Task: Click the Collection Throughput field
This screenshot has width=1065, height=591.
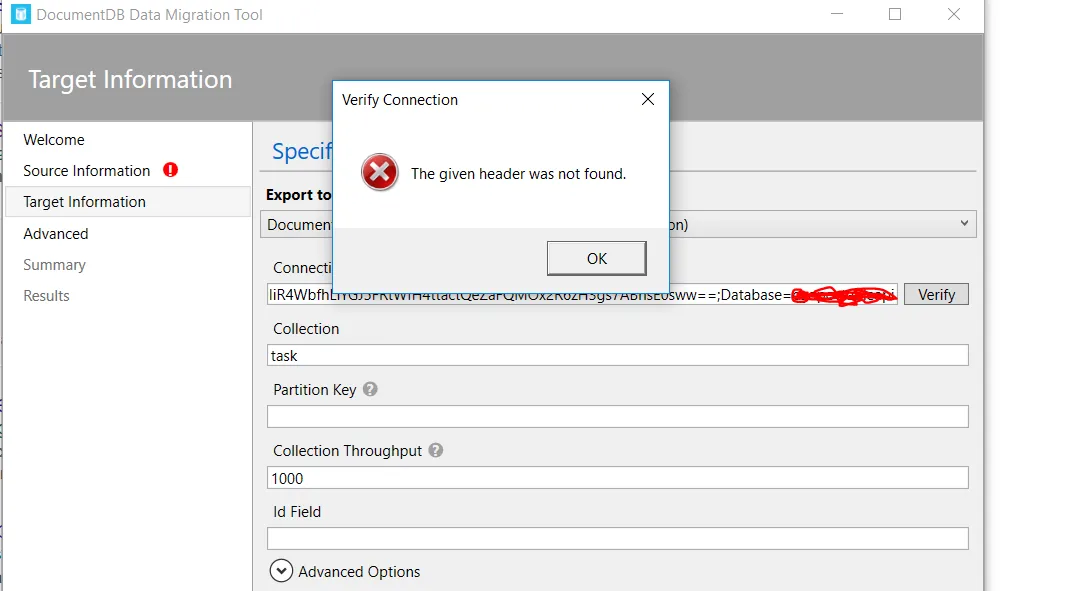Action: click(617, 478)
